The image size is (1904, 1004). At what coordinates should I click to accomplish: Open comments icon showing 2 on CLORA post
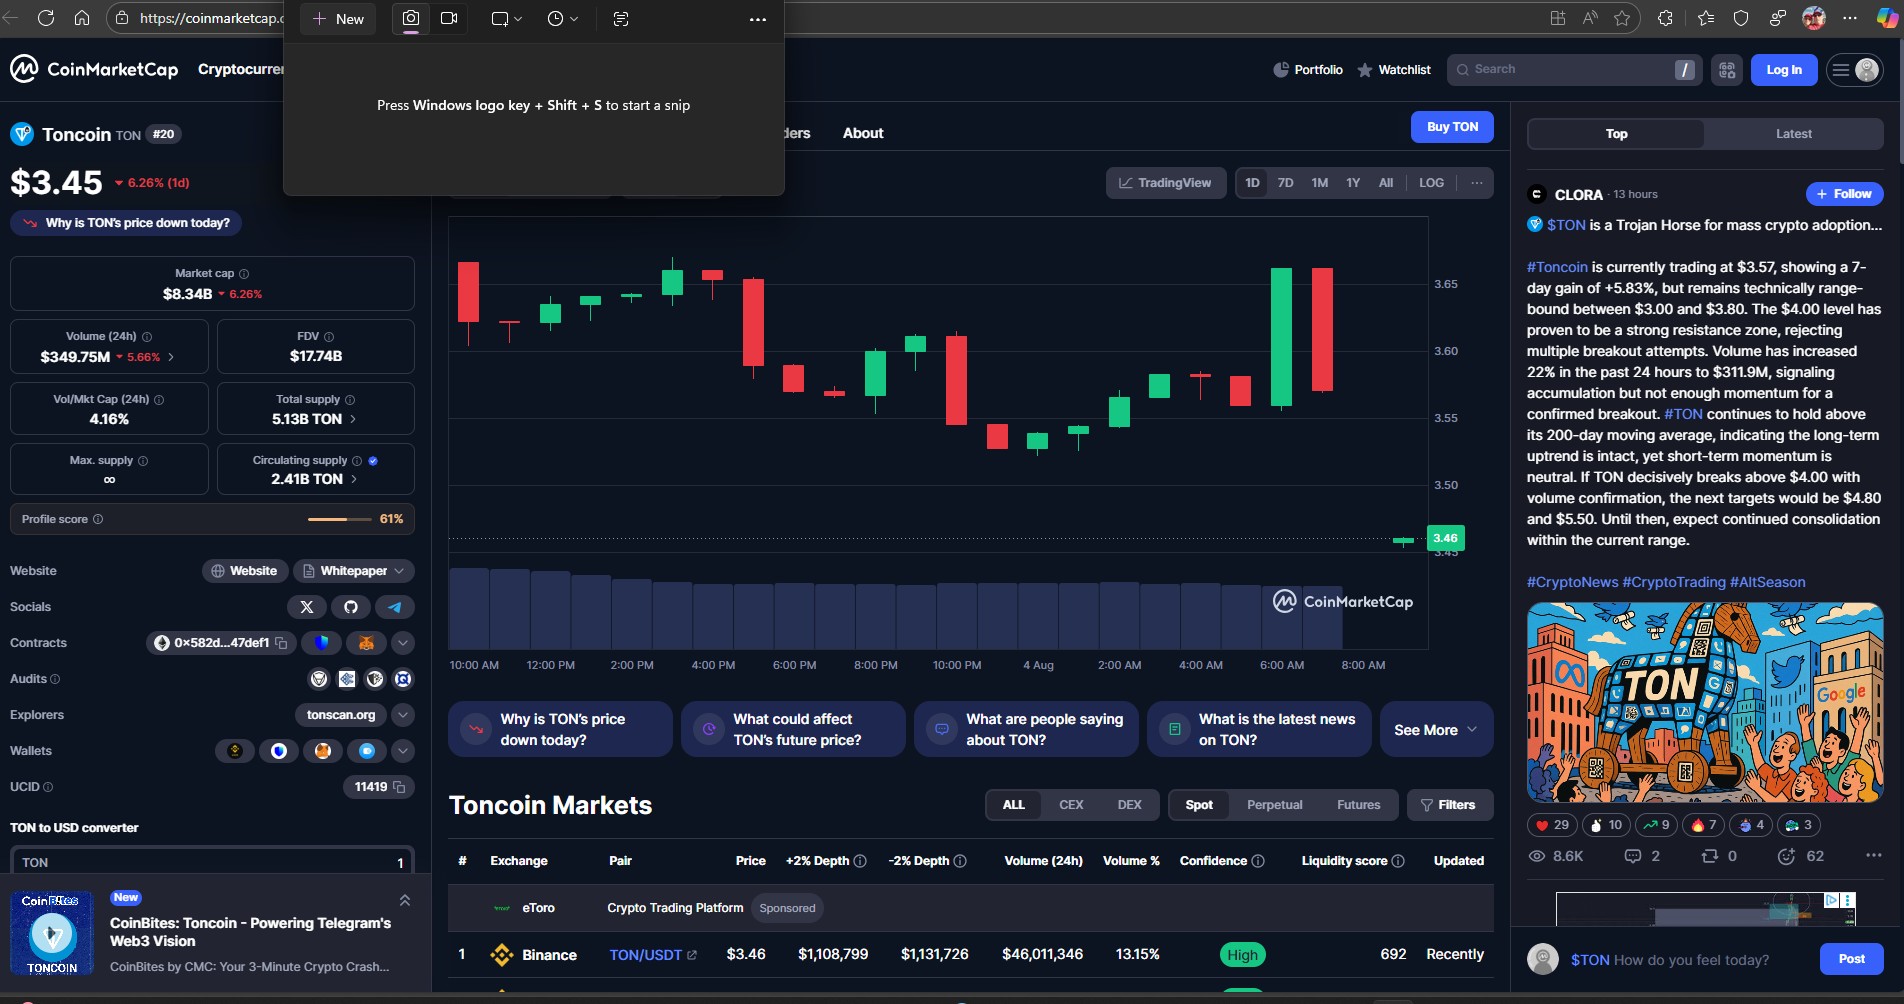point(1642,856)
